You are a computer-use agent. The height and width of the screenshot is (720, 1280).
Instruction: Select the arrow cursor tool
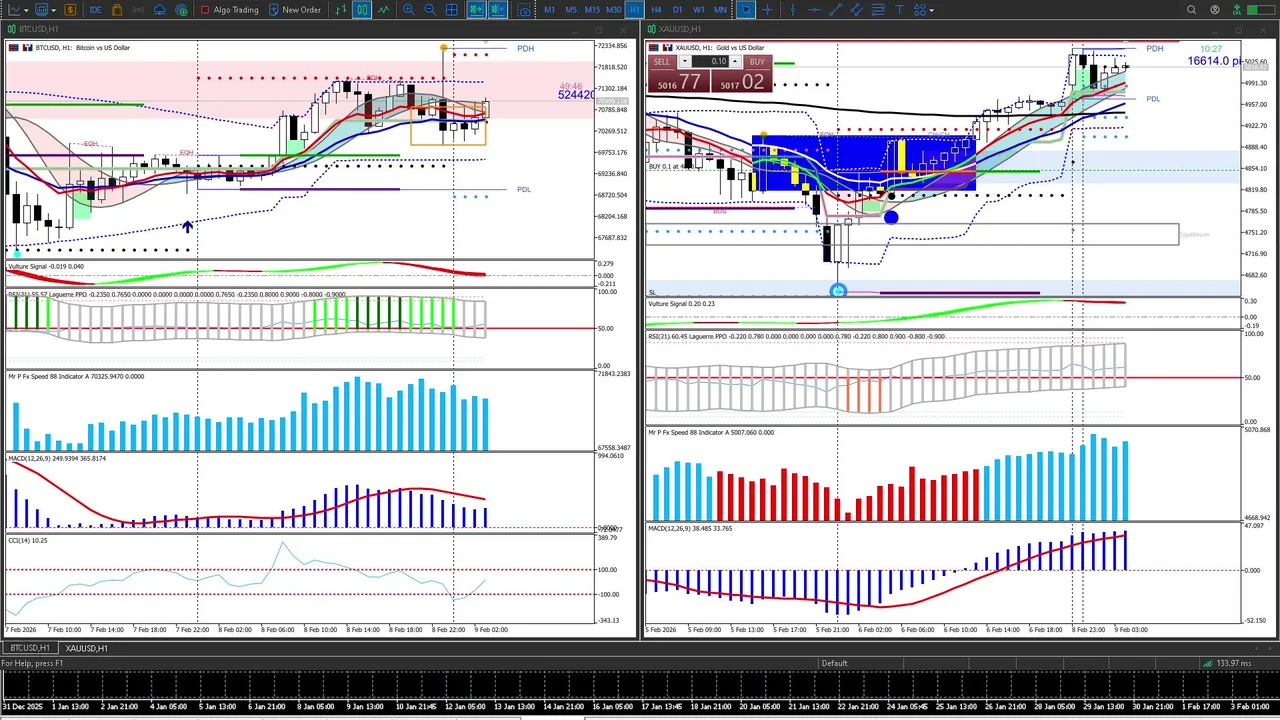(746, 10)
